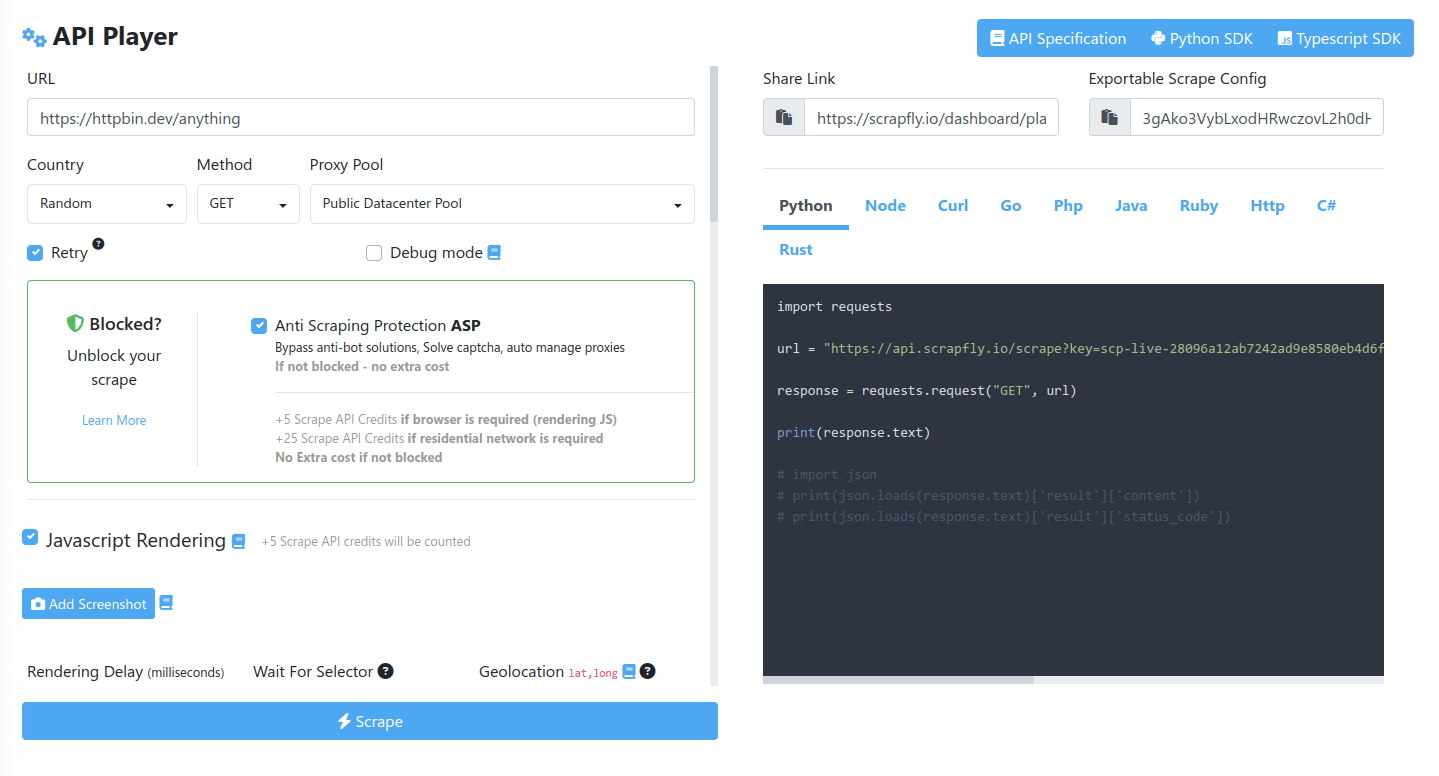Copy the Exportable Scrape Config
This screenshot has width=1439, height=776.
[x=1108, y=117]
